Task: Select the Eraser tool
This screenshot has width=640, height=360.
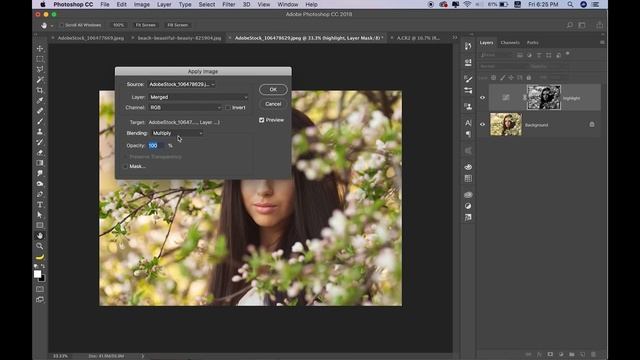Action: click(40, 153)
